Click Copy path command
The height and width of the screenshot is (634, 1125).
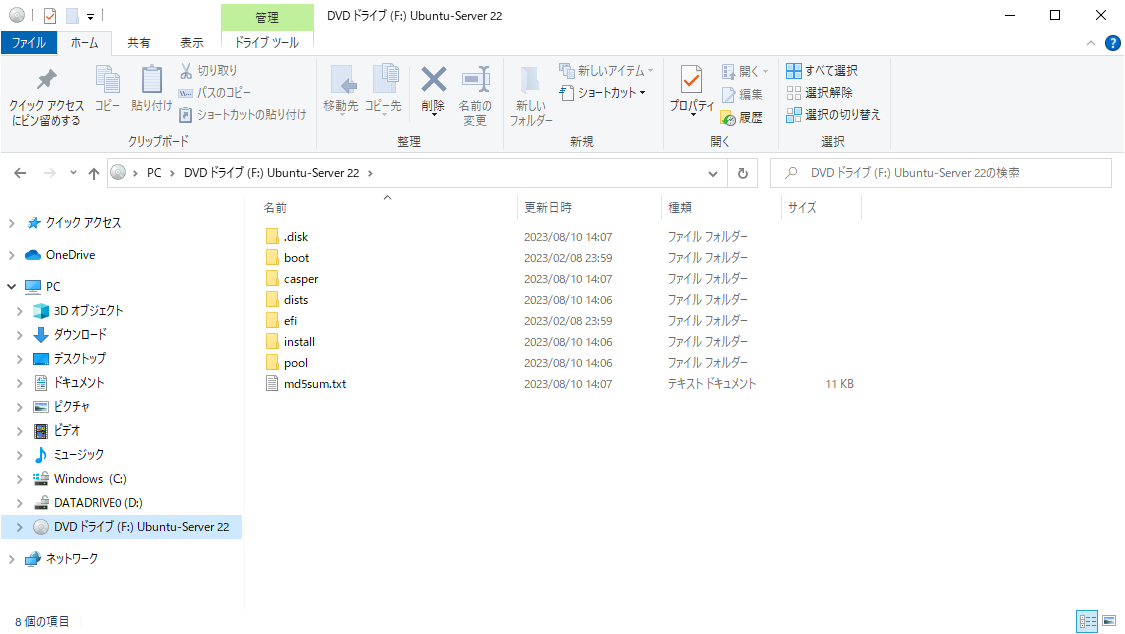[x=215, y=93]
